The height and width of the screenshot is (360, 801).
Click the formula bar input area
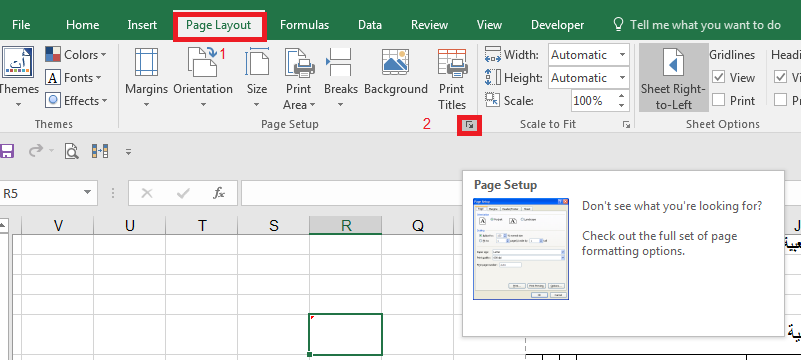tap(352, 193)
